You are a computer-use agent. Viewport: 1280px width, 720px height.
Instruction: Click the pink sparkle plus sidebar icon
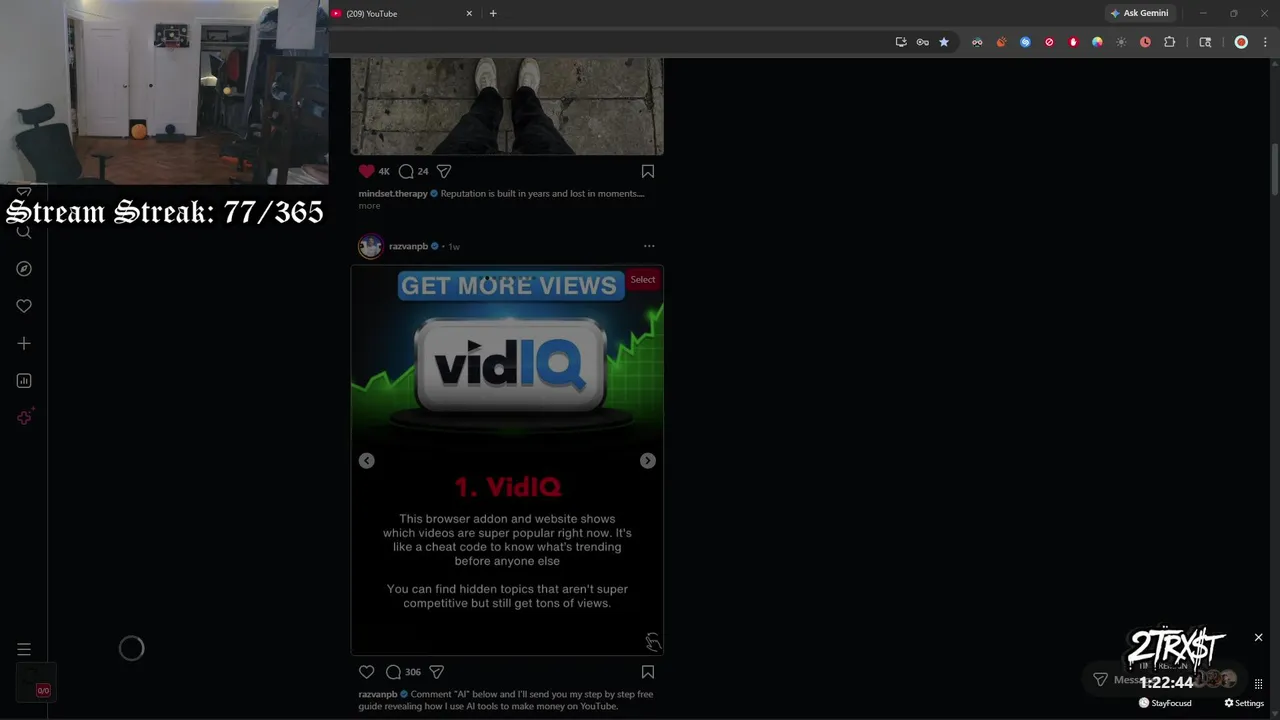(x=25, y=417)
